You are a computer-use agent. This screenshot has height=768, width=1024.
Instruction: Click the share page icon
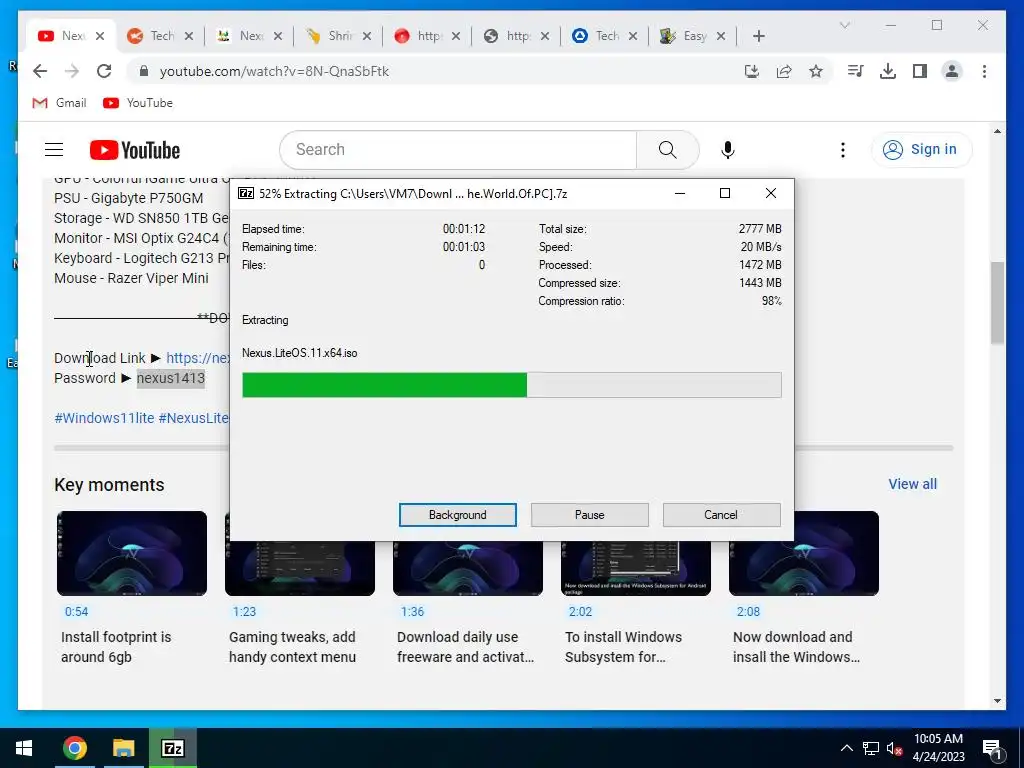click(784, 71)
